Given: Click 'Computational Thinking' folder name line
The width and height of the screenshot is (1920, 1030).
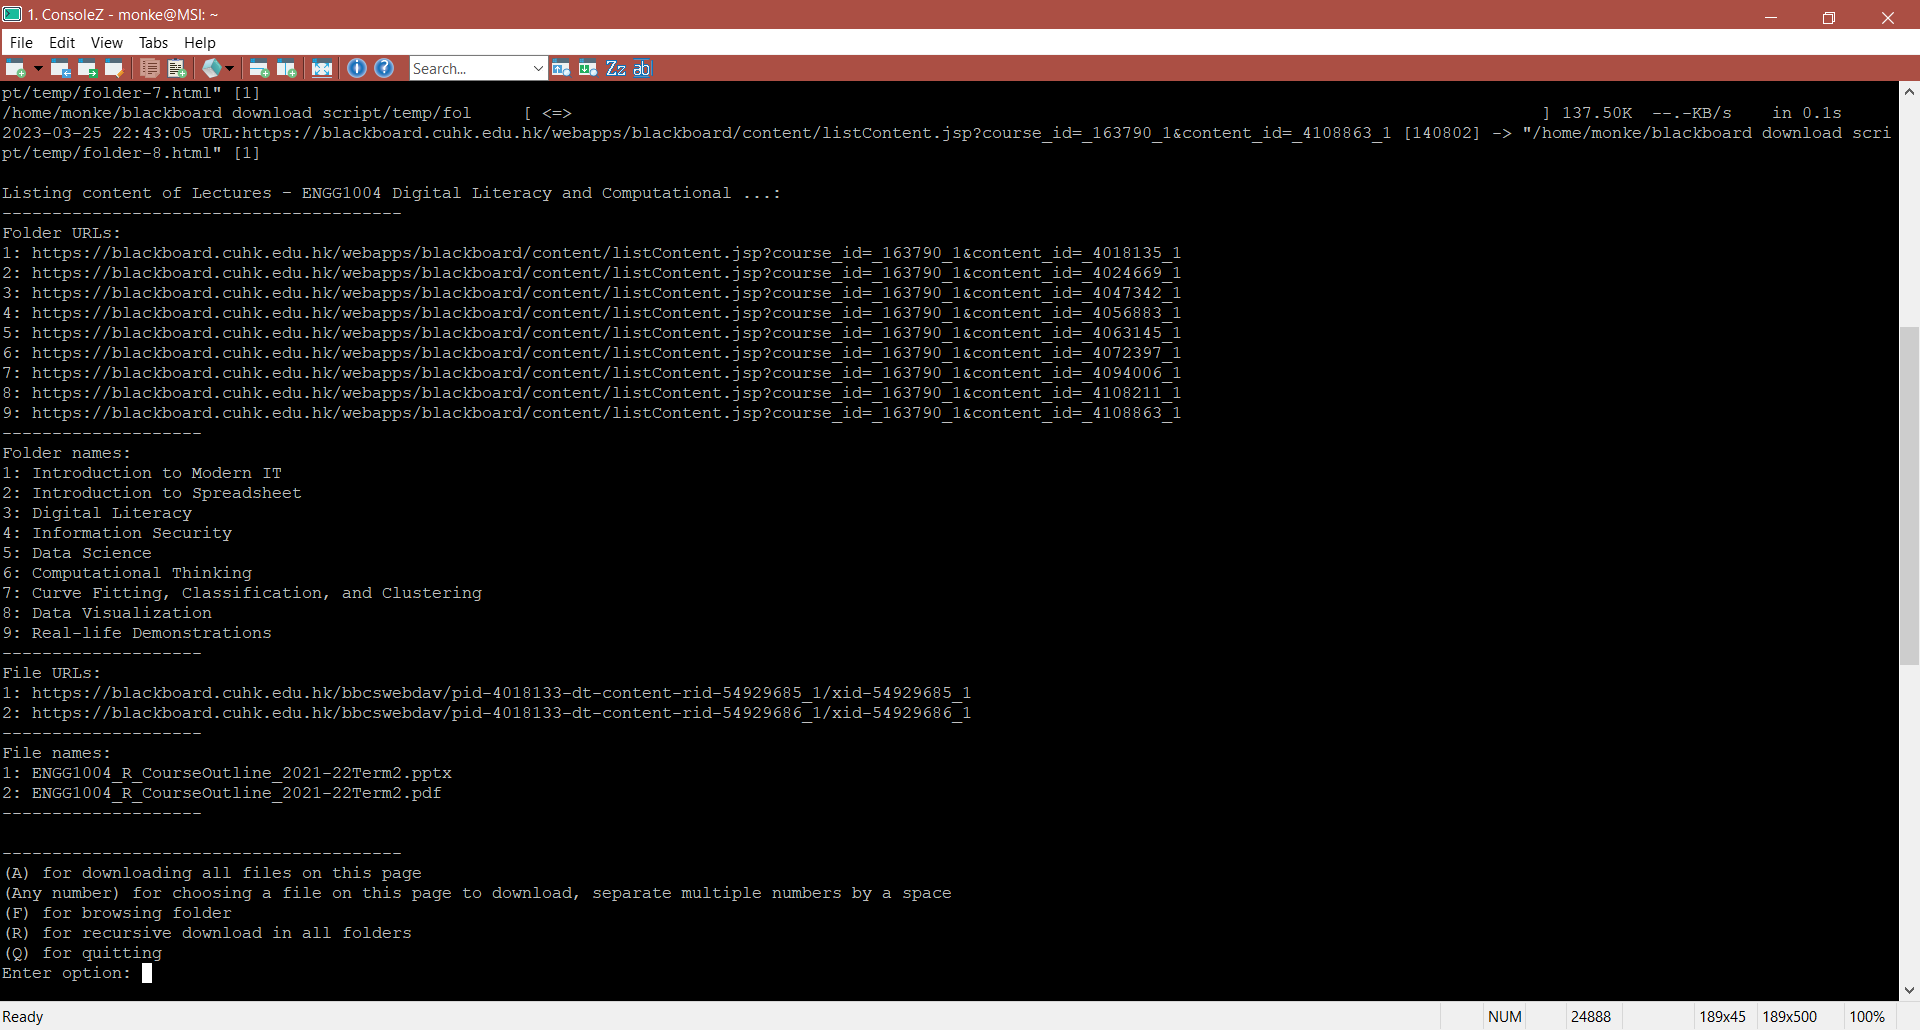Looking at the screenshot, I should click(127, 573).
